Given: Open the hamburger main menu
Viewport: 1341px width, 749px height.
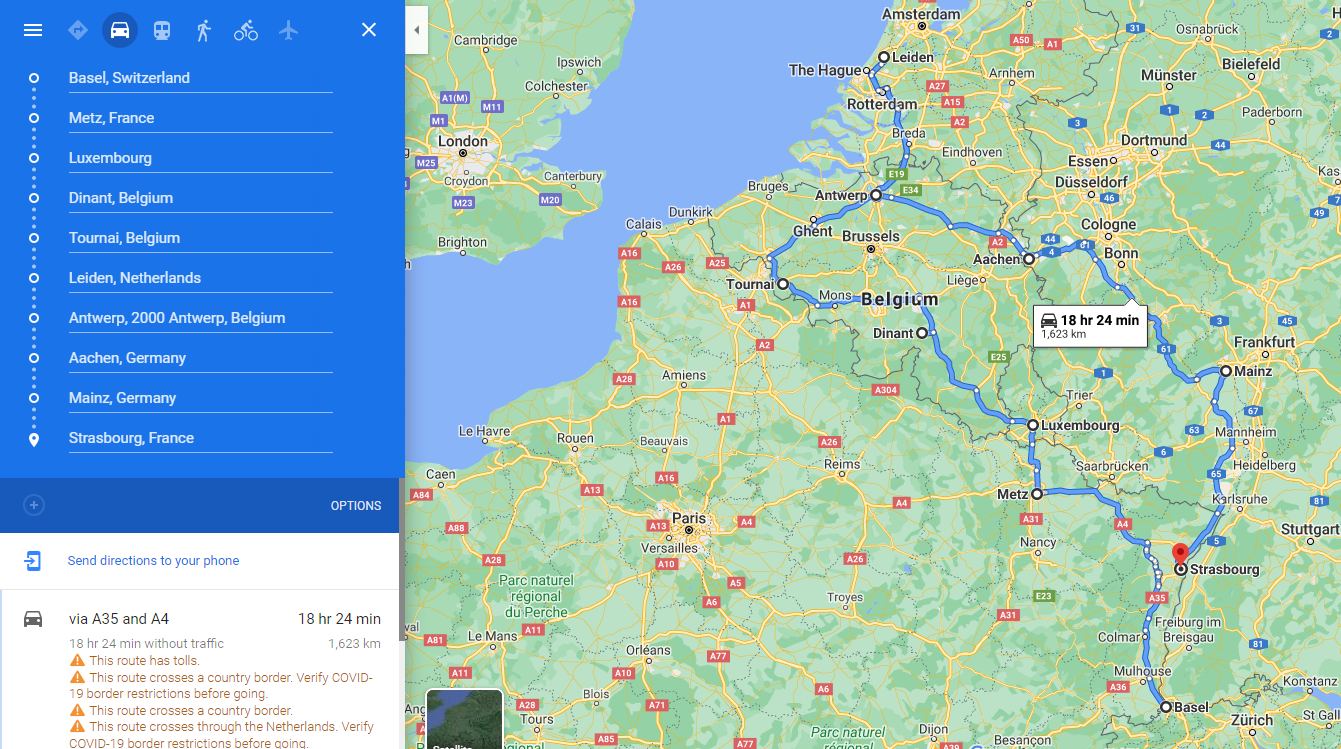Looking at the screenshot, I should pyautogui.click(x=33, y=30).
